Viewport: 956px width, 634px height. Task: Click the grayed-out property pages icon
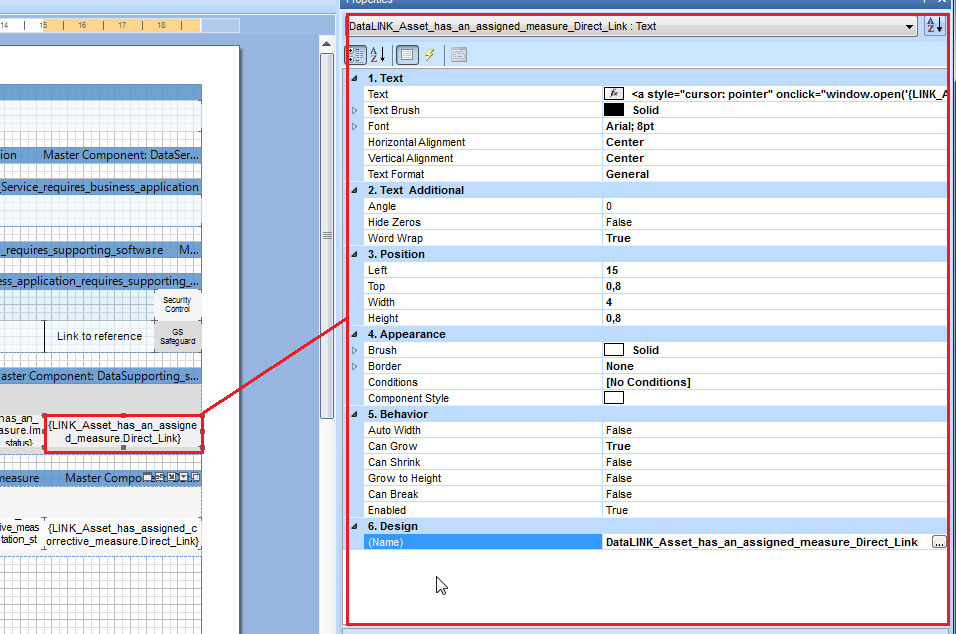click(x=459, y=55)
